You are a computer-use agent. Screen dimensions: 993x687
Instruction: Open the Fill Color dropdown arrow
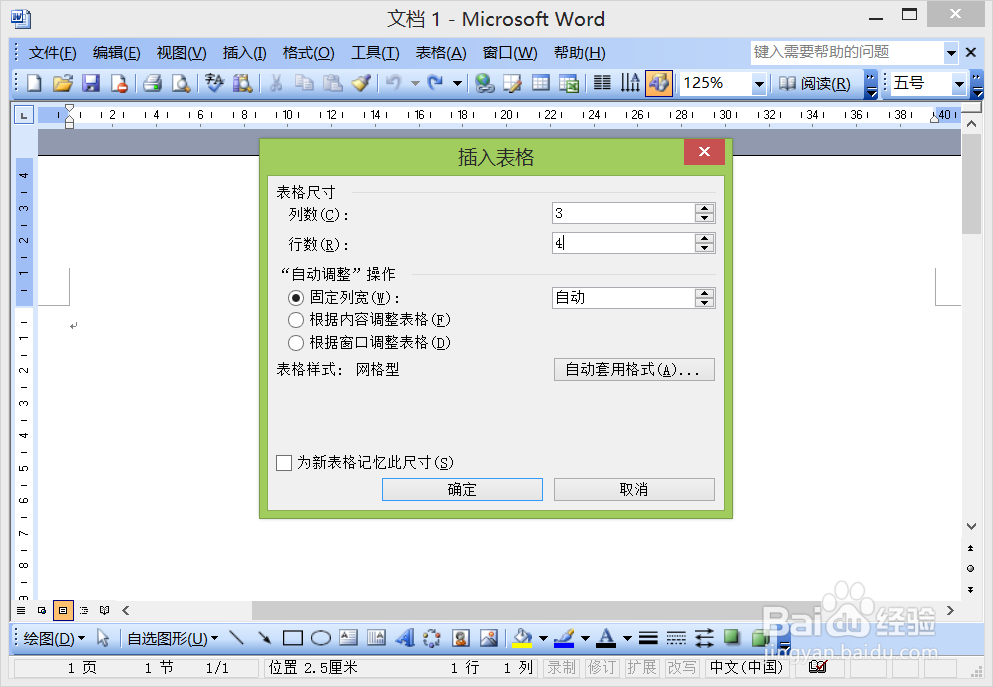(543, 638)
